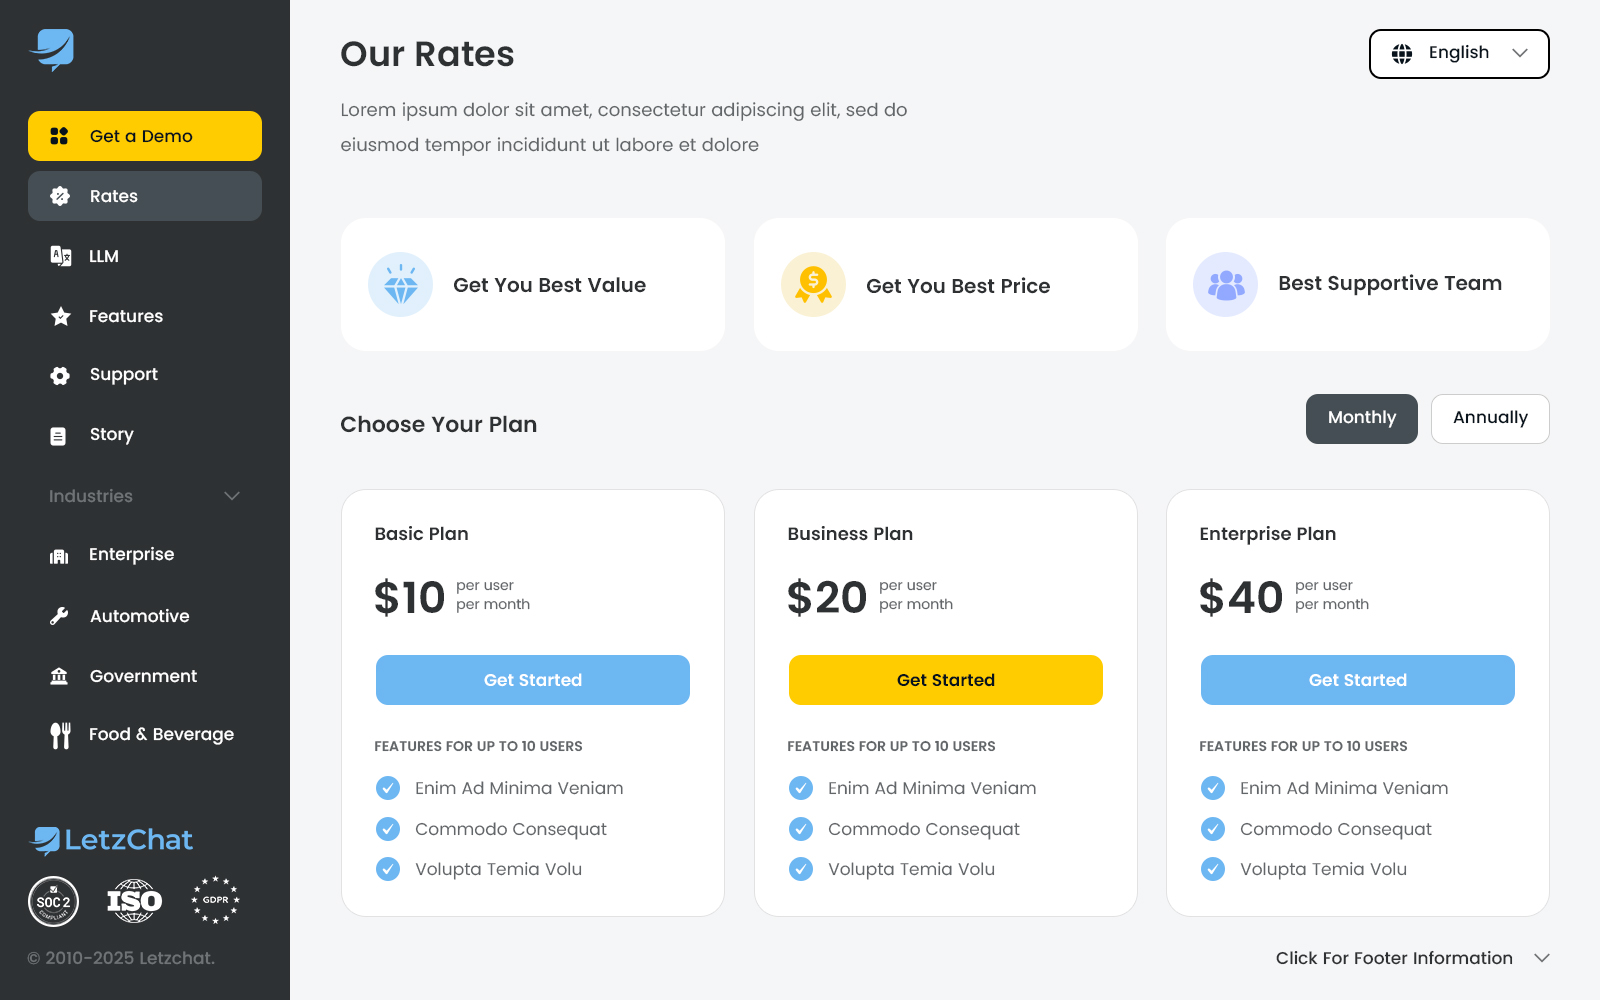Click the diamond Best Value icon
1600x1000 pixels.
click(401, 285)
